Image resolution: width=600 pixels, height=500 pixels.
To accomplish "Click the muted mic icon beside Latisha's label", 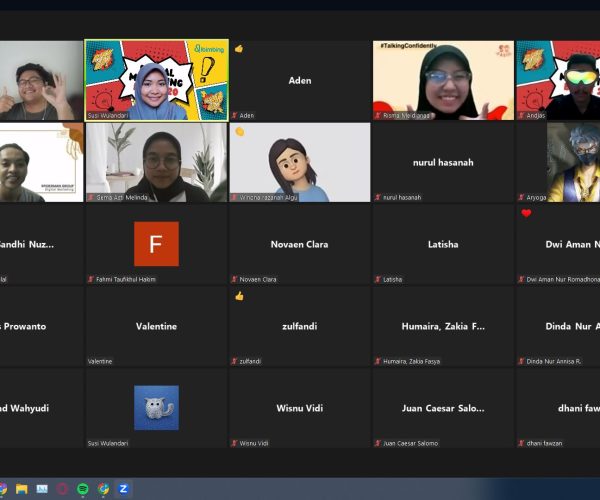I will (x=378, y=279).
